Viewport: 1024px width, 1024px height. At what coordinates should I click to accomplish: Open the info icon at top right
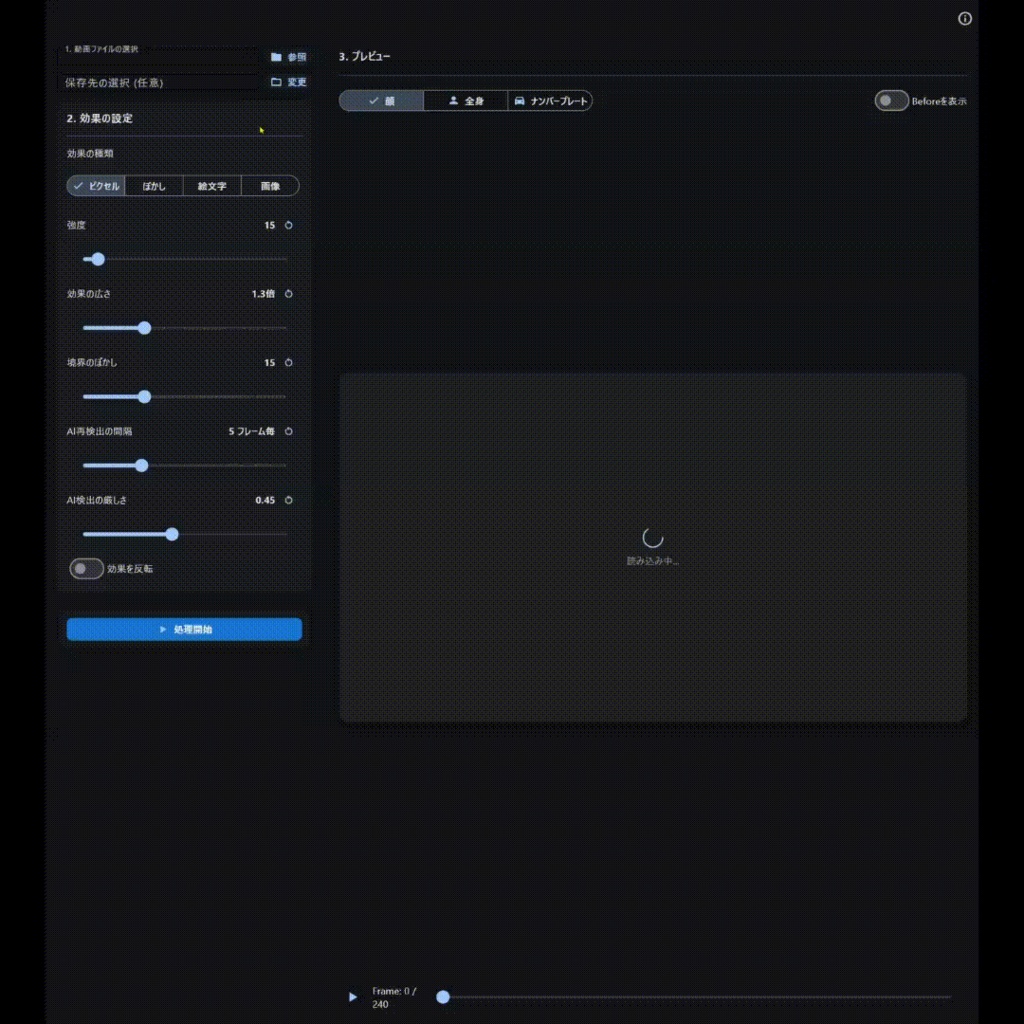coord(965,18)
